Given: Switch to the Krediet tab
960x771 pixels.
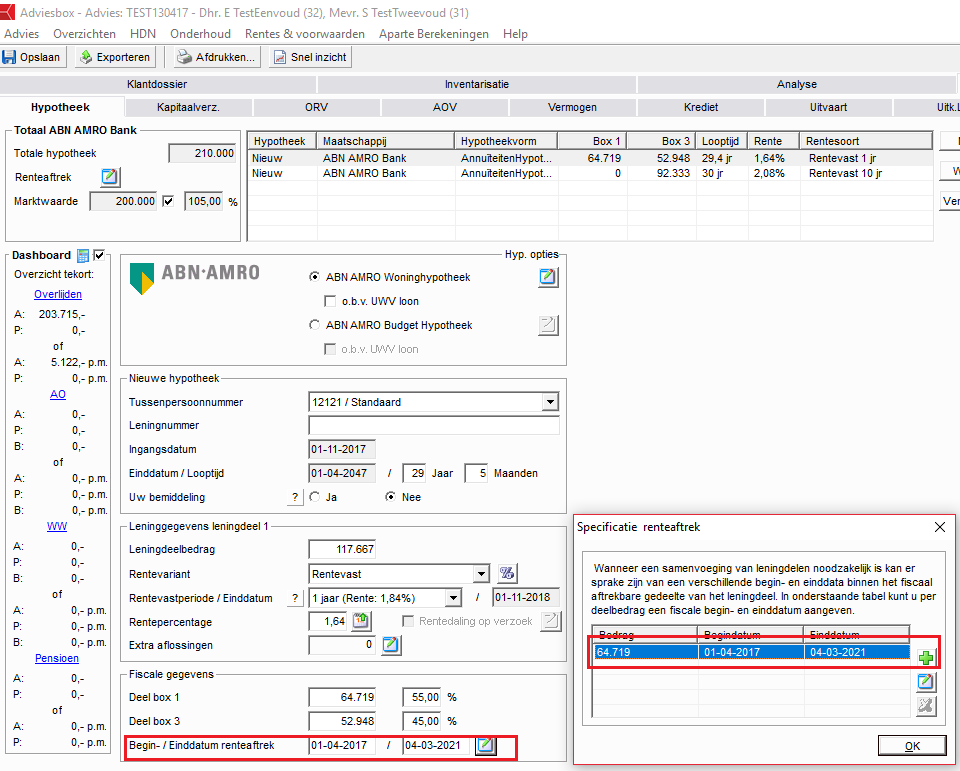Looking at the screenshot, I should pyautogui.click(x=701, y=107).
